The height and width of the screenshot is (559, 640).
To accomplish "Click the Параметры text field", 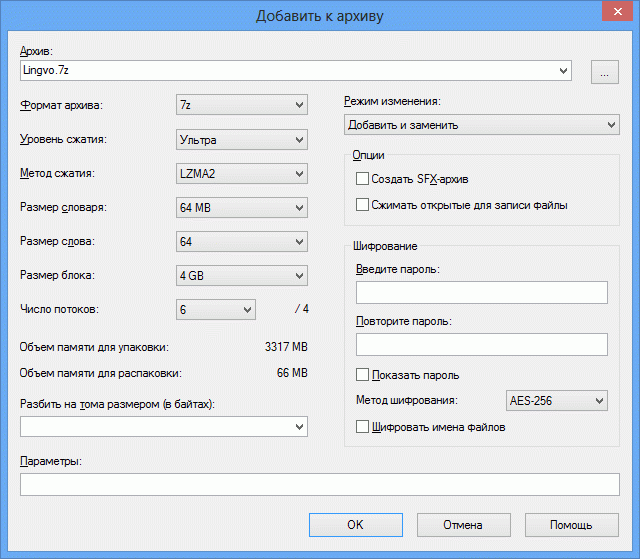I will click(x=319, y=485).
